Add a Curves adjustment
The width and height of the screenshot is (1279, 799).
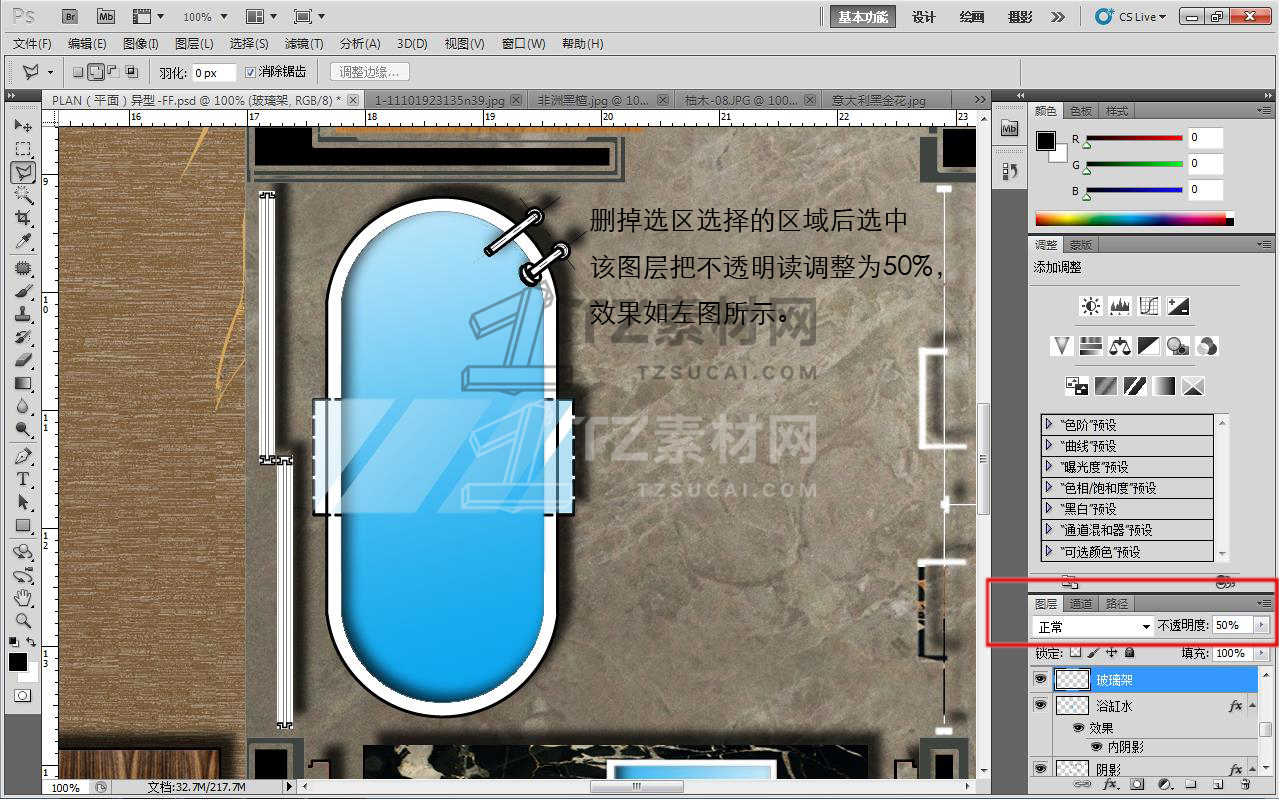(x=1149, y=306)
